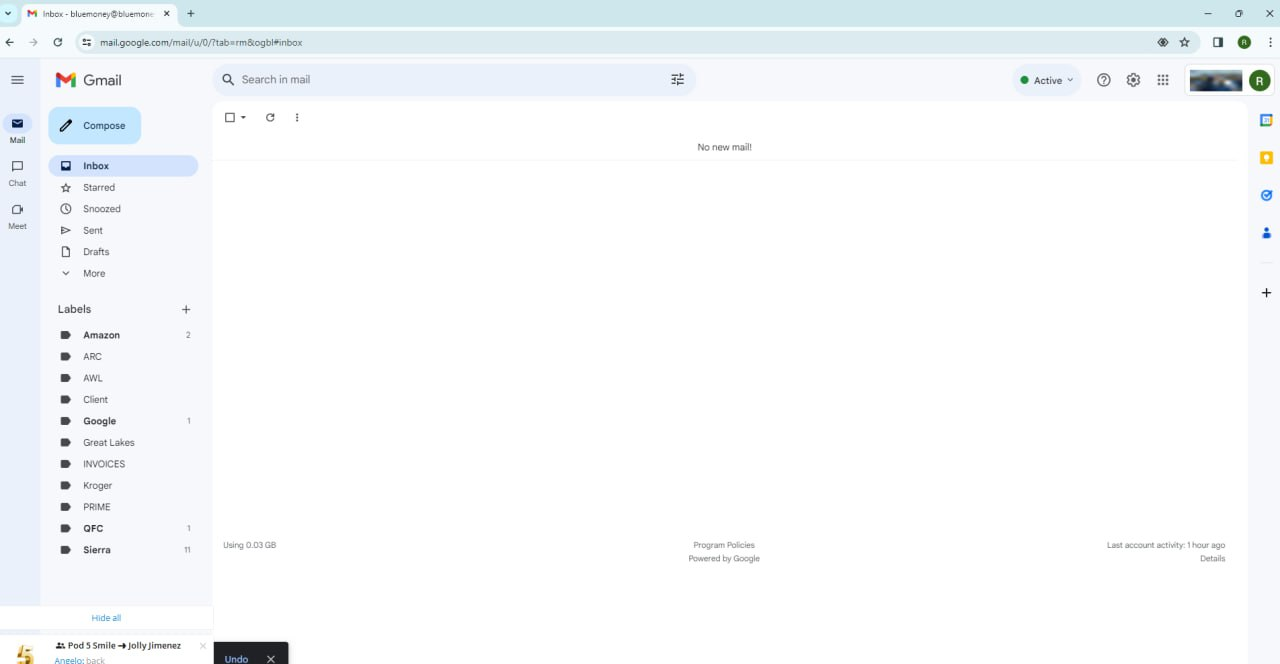The height and width of the screenshot is (664, 1280).
Task: Reload the browser page
Action: click(58, 42)
